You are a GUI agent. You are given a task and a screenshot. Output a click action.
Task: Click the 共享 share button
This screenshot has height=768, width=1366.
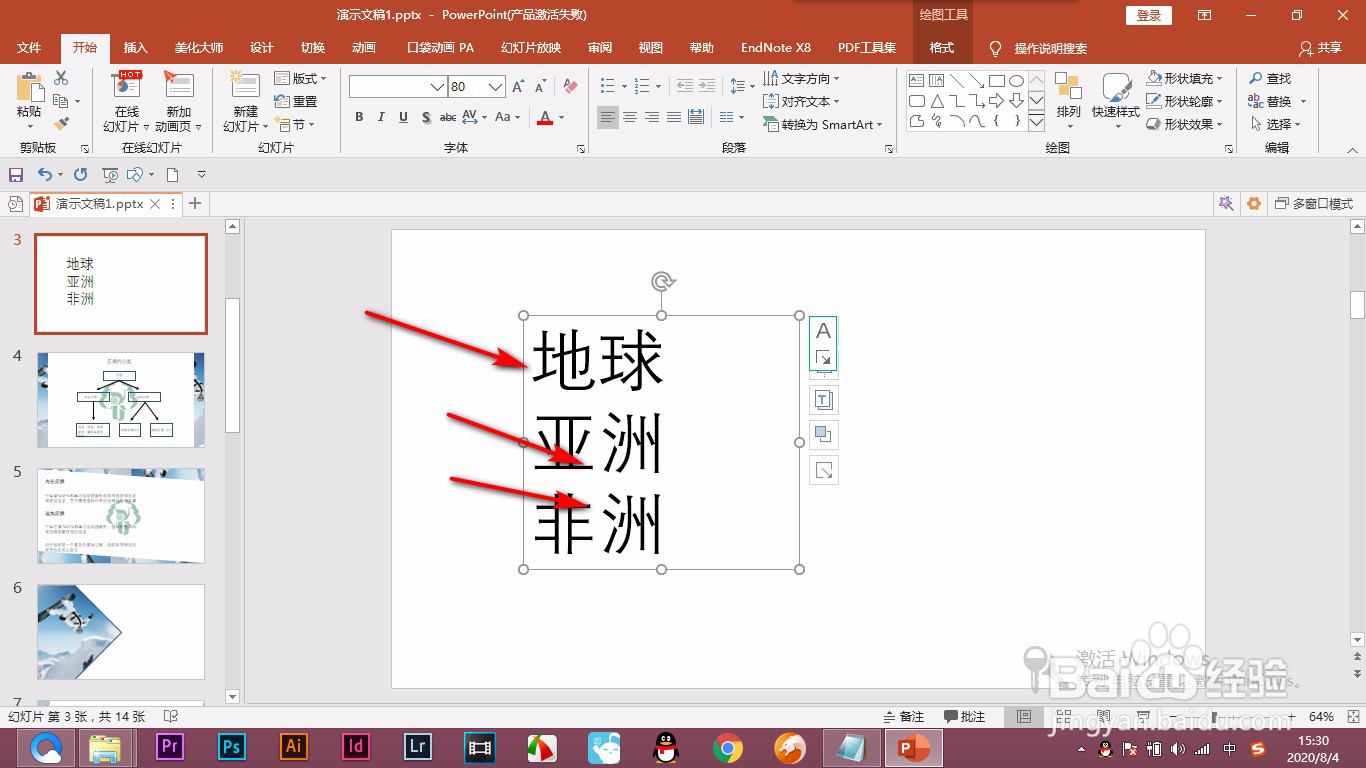point(1320,48)
